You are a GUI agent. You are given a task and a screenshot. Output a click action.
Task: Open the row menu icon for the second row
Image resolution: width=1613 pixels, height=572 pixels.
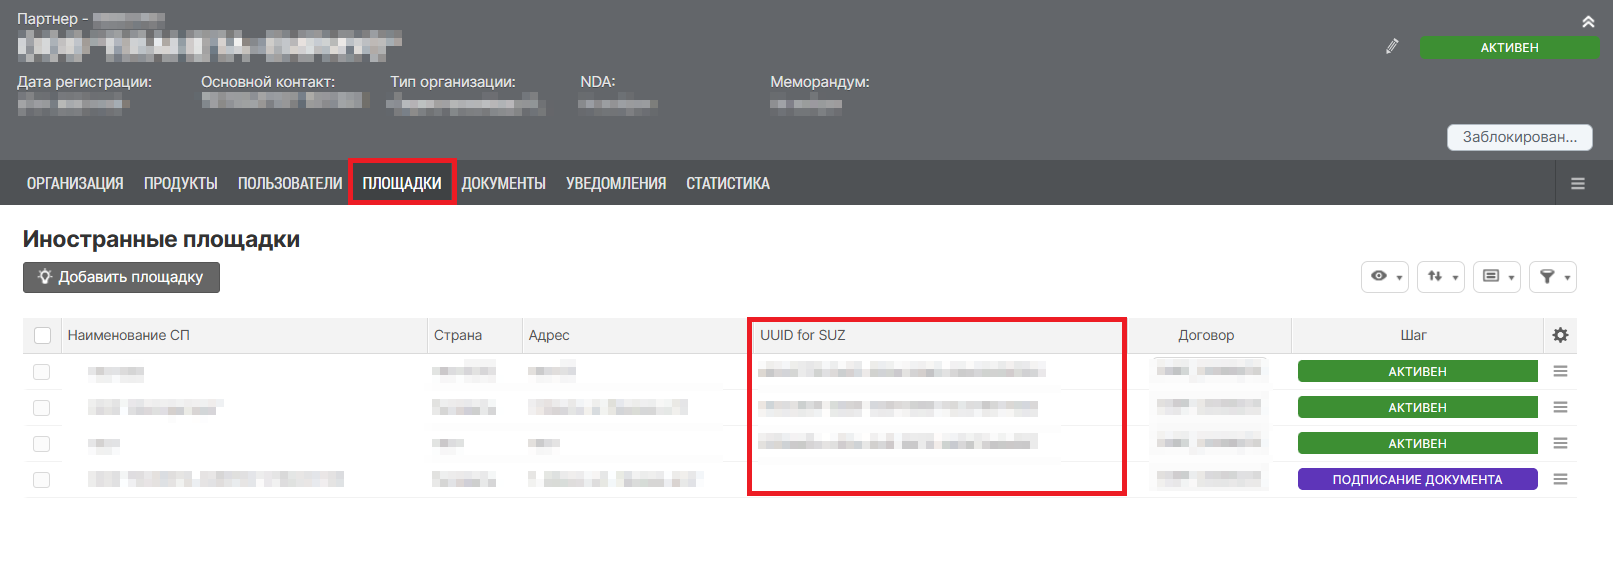[x=1560, y=407]
